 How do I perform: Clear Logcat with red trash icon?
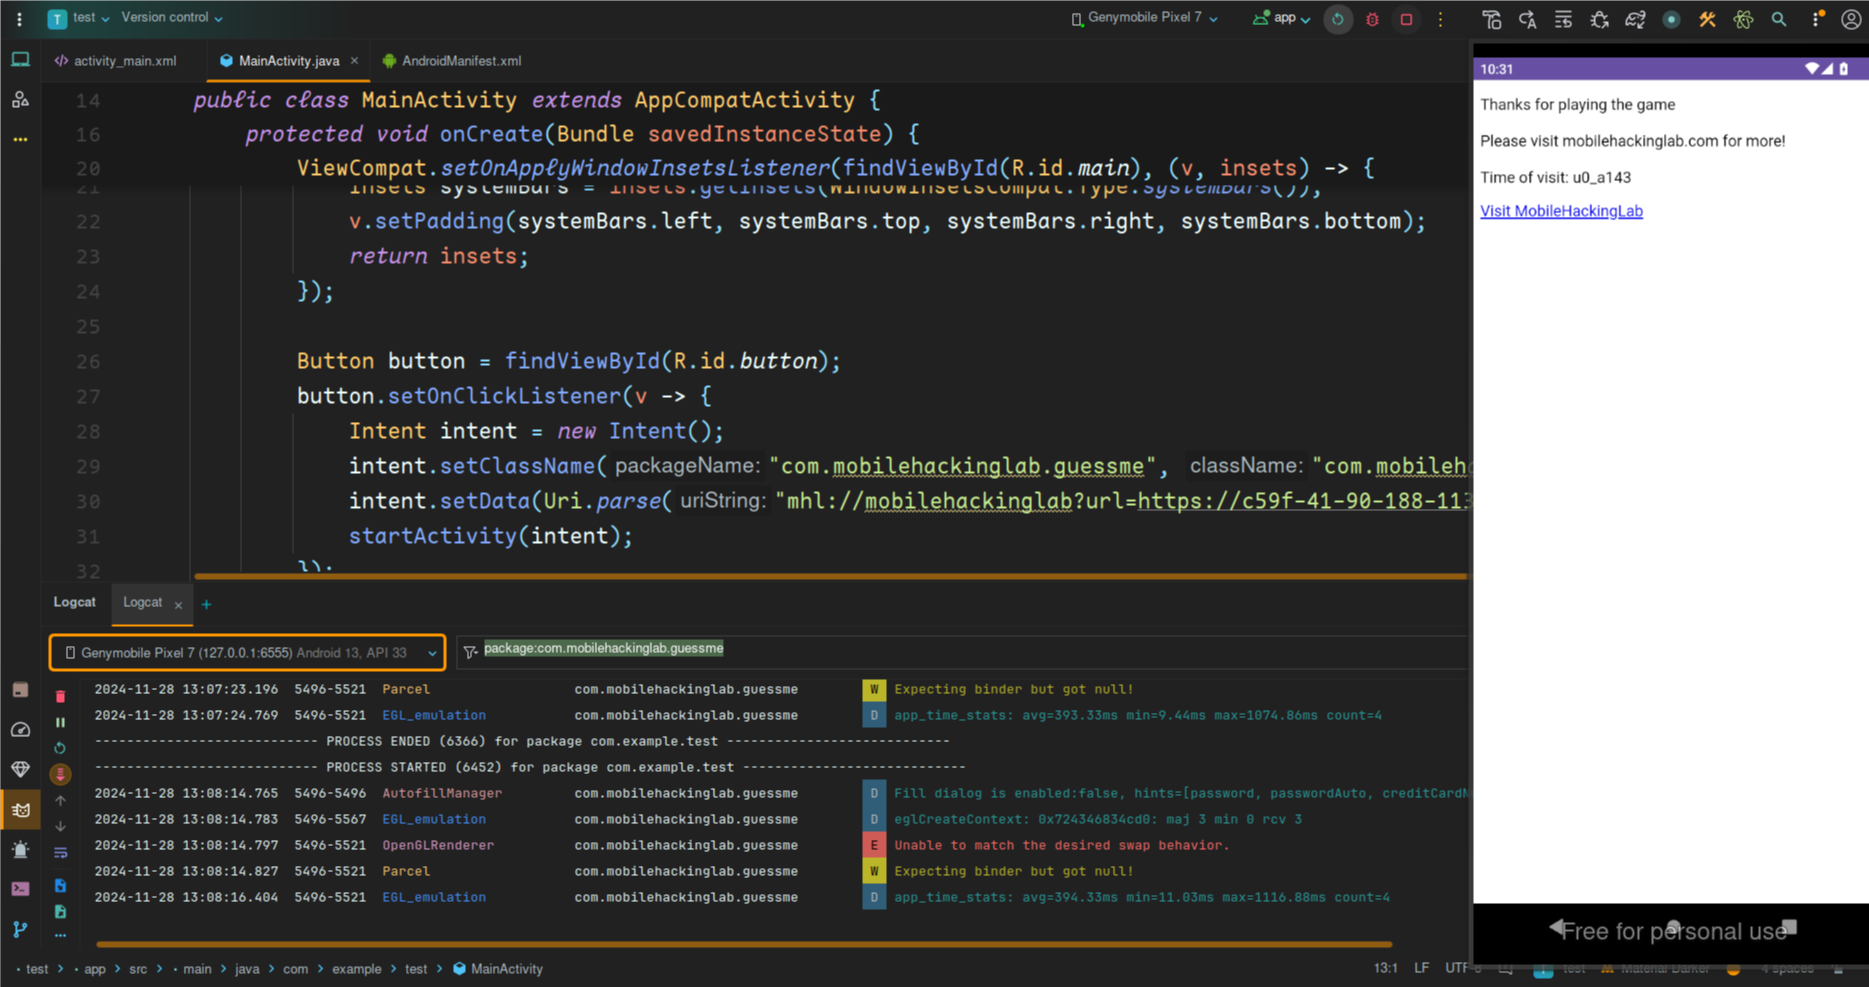(x=60, y=696)
